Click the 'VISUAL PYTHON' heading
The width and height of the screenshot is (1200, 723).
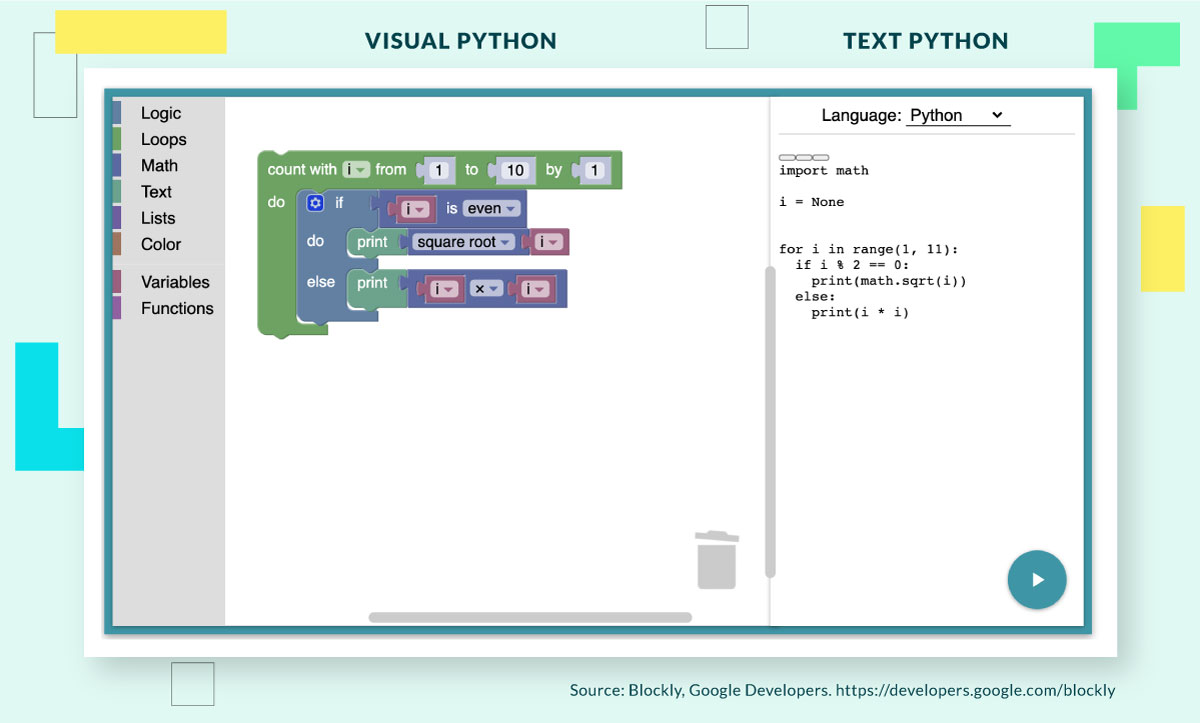coord(461,41)
